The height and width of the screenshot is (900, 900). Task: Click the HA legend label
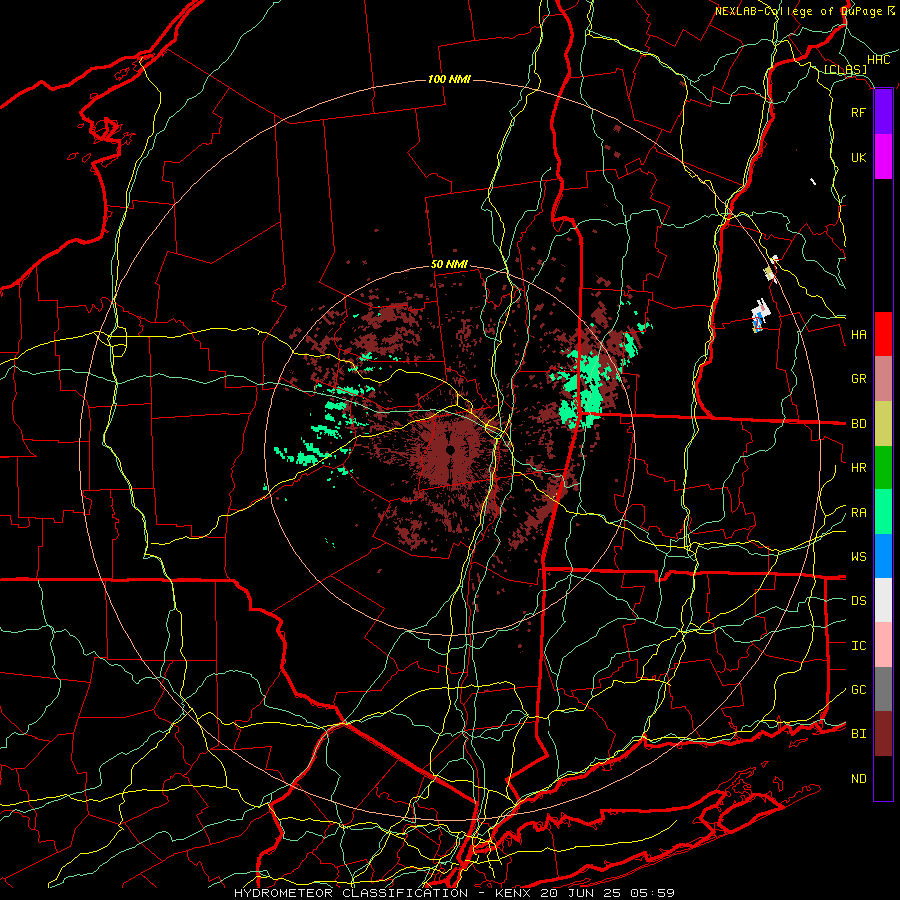[x=858, y=334]
